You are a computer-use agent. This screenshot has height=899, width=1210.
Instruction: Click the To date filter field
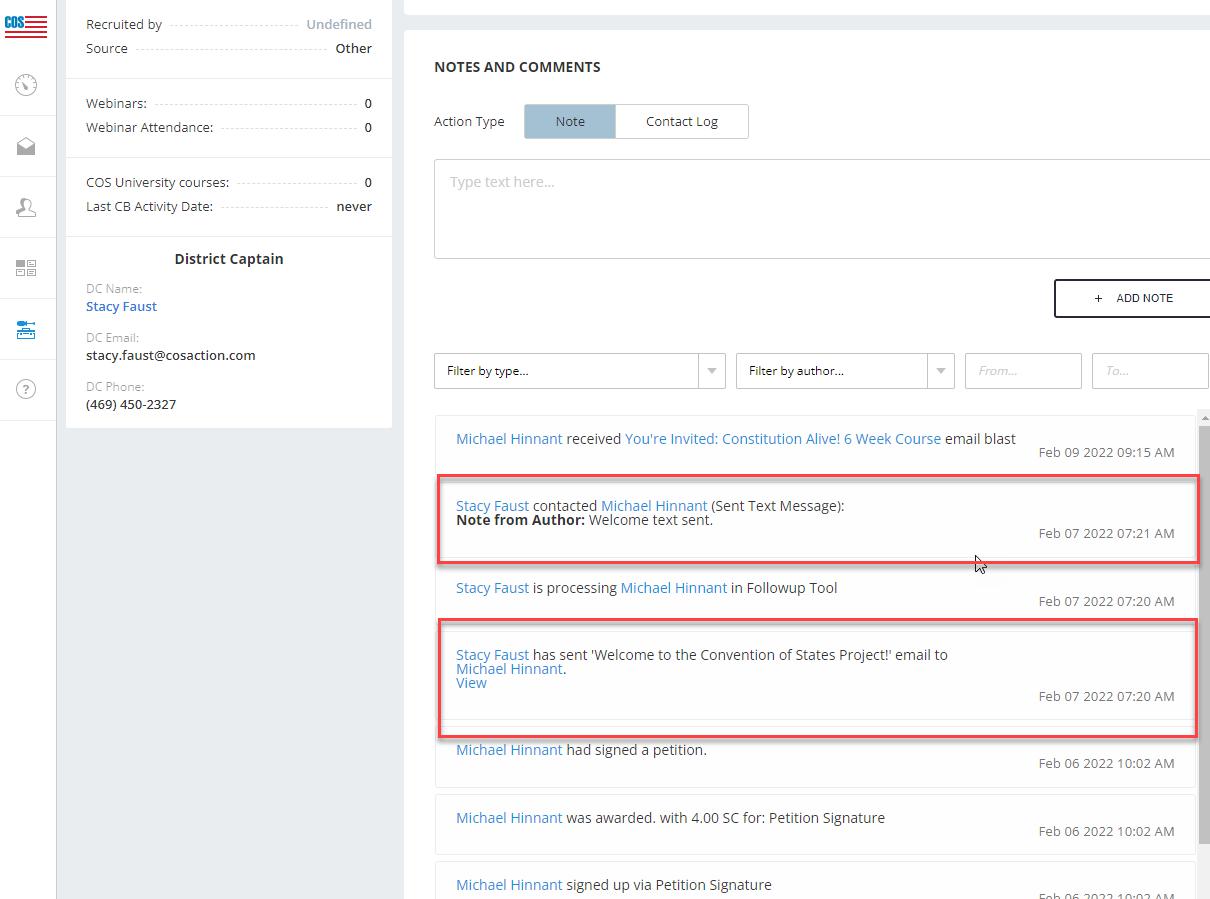[1149, 371]
